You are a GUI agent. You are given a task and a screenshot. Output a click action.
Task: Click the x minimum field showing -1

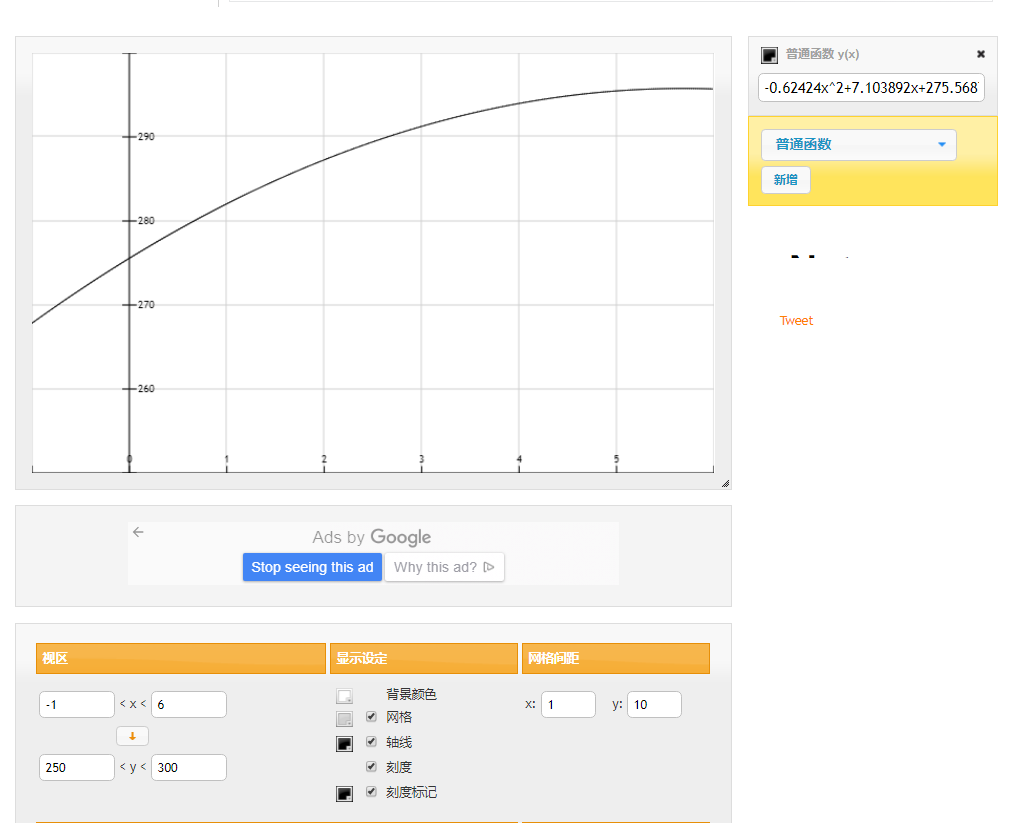coord(77,705)
